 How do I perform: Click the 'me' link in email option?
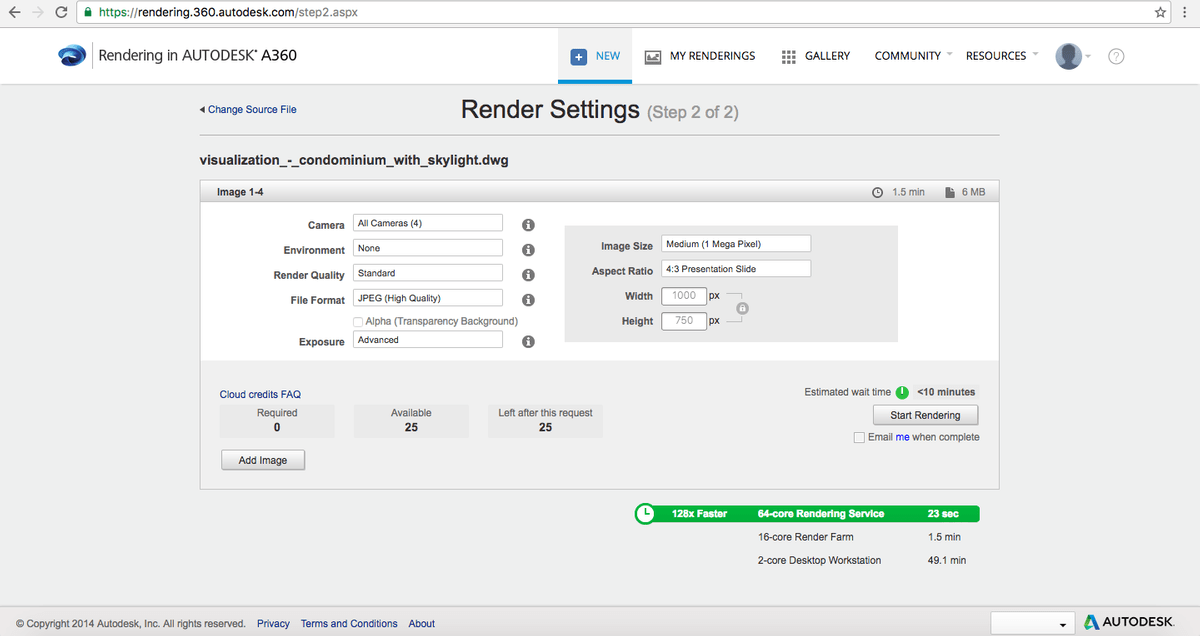click(x=903, y=437)
